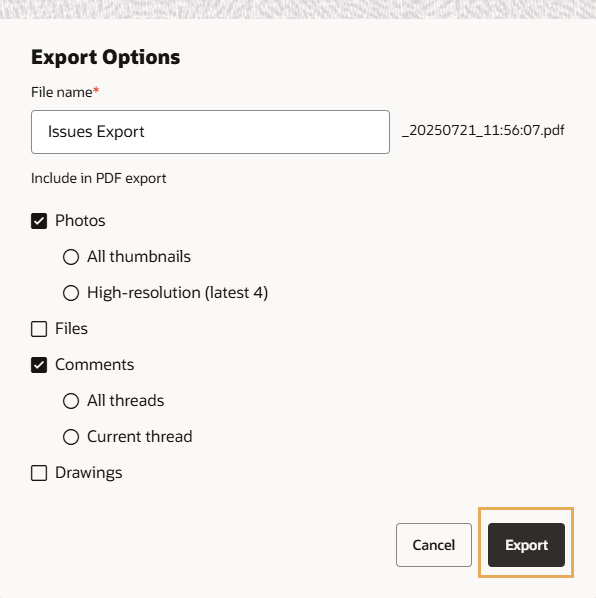Choose the Current thread radio button

tap(71, 437)
